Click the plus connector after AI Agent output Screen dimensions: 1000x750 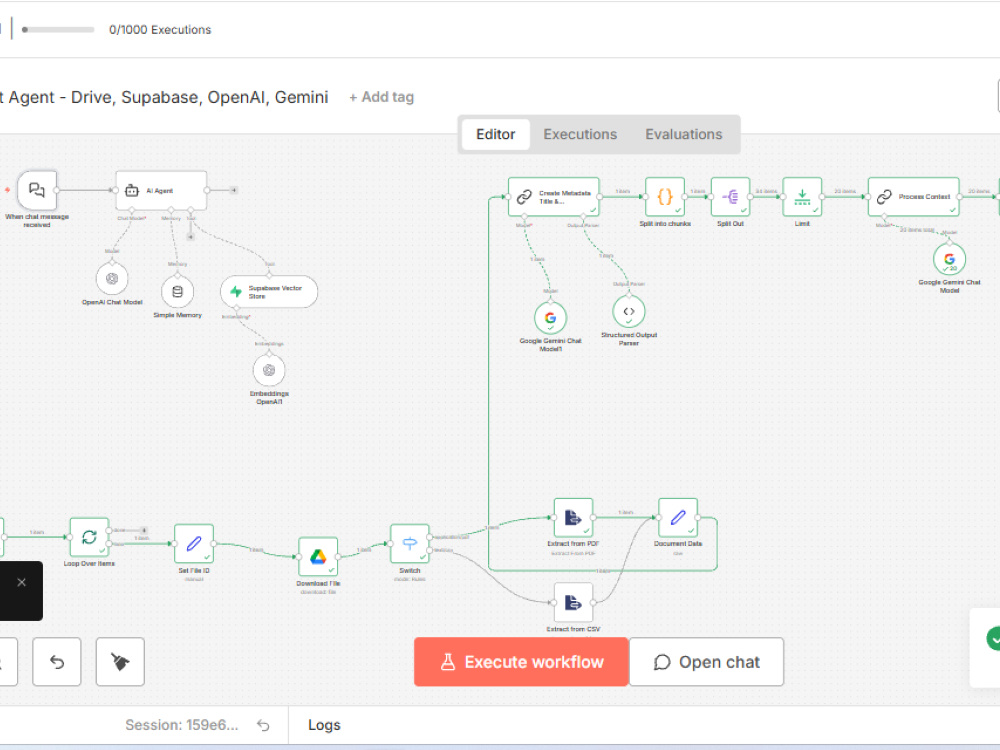(234, 190)
